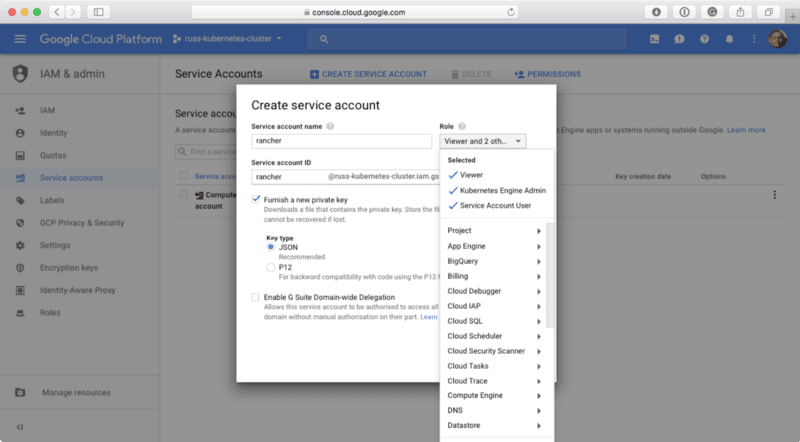The height and width of the screenshot is (442, 800).
Task: Collapse the left sidebar navigation
Action: coord(20,427)
